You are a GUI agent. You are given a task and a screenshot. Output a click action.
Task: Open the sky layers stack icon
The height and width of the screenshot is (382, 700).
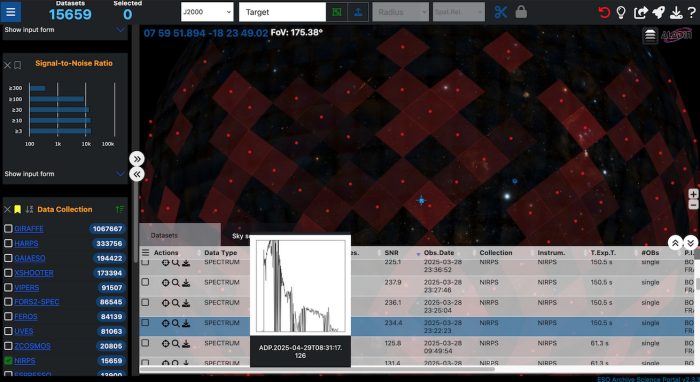[650, 36]
